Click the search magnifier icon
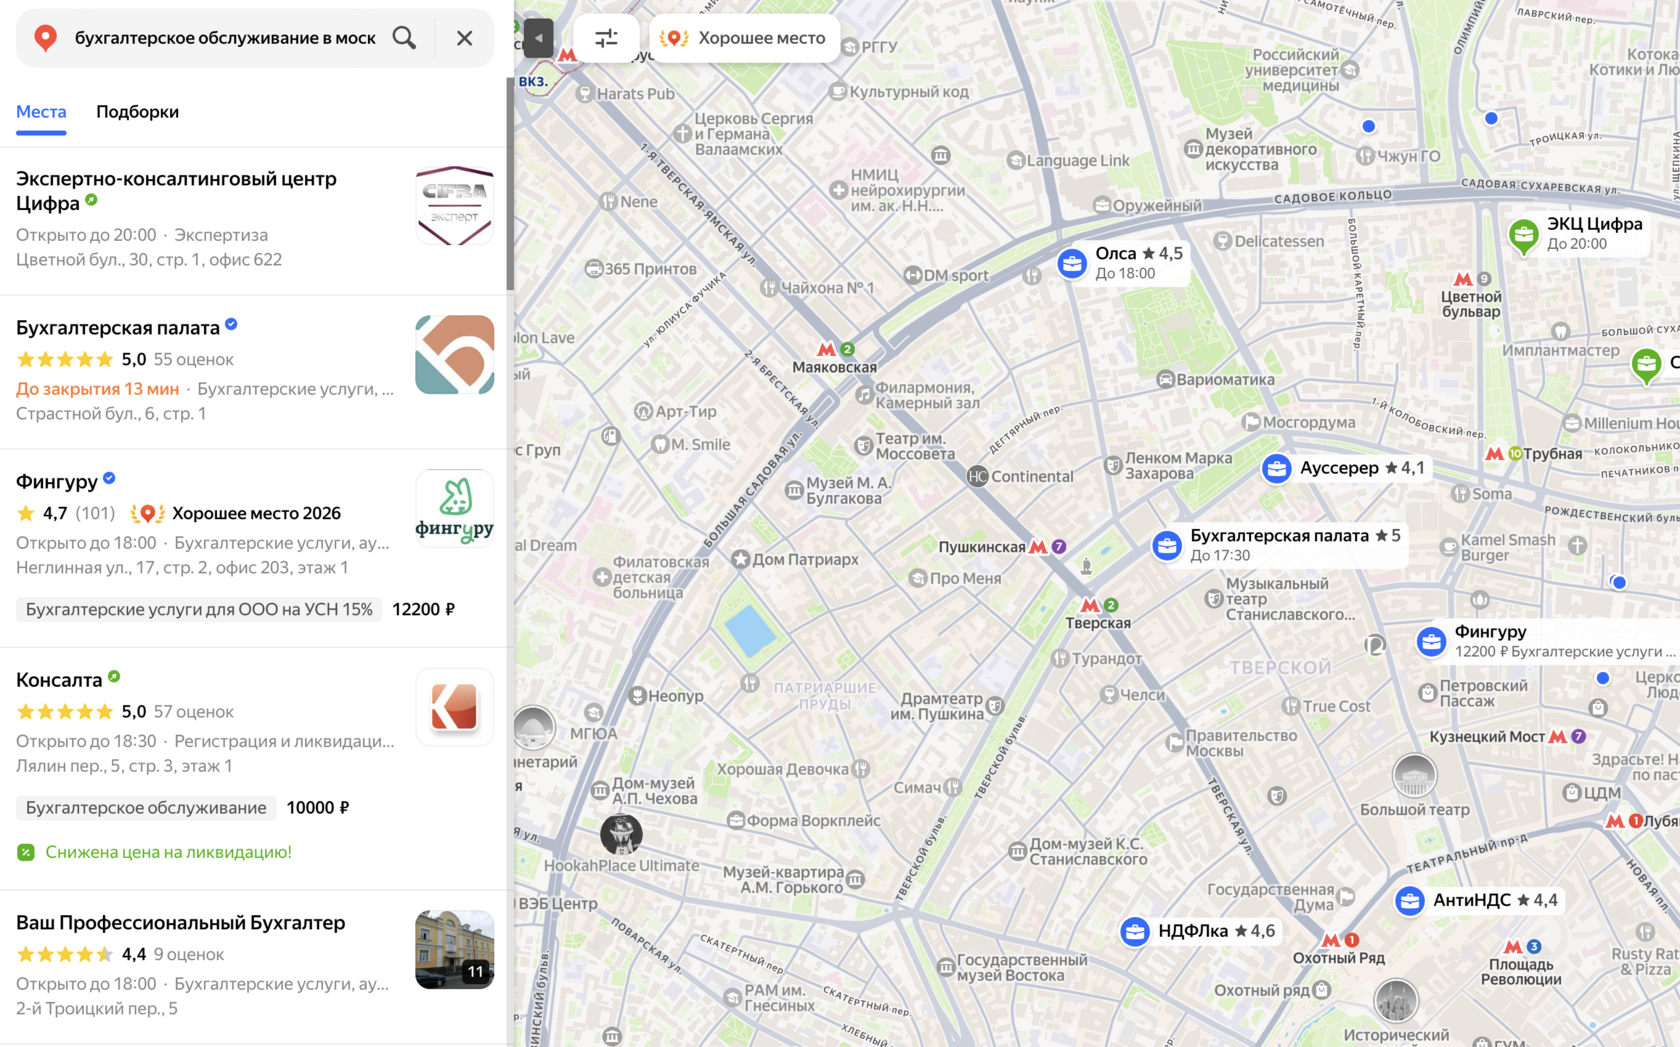 click(404, 38)
